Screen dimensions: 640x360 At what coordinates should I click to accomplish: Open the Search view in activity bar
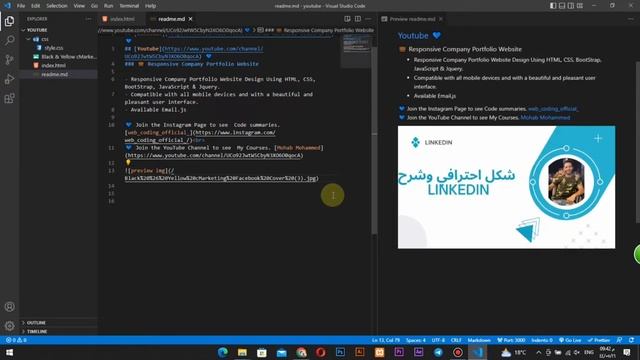[x=9, y=40]
